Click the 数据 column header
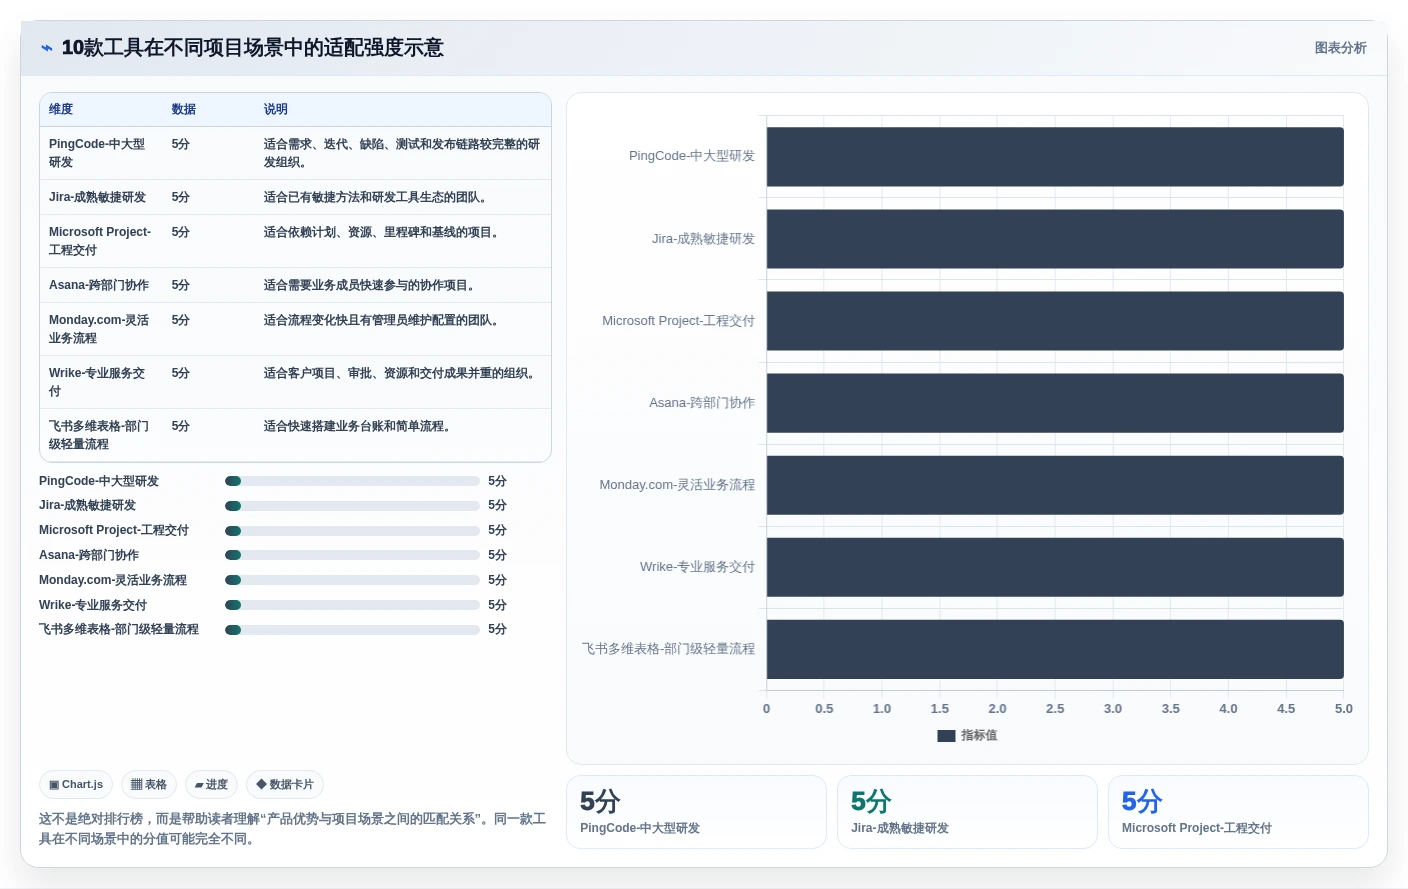 pos(183,109)
